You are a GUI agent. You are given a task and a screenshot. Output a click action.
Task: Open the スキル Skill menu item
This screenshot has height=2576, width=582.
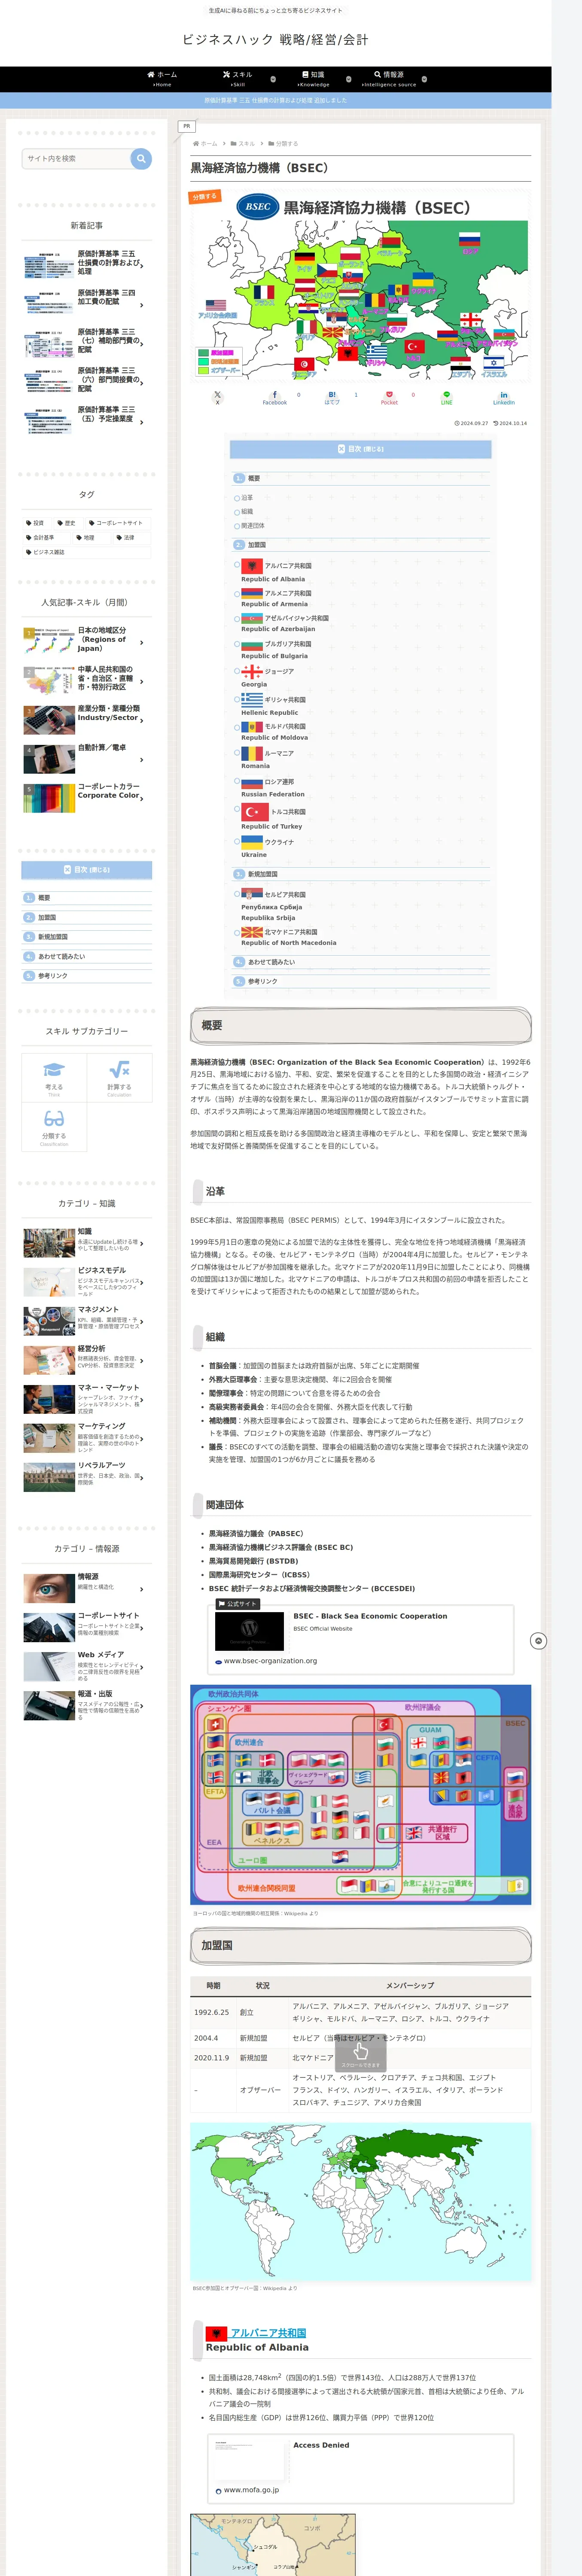(238, 79)
